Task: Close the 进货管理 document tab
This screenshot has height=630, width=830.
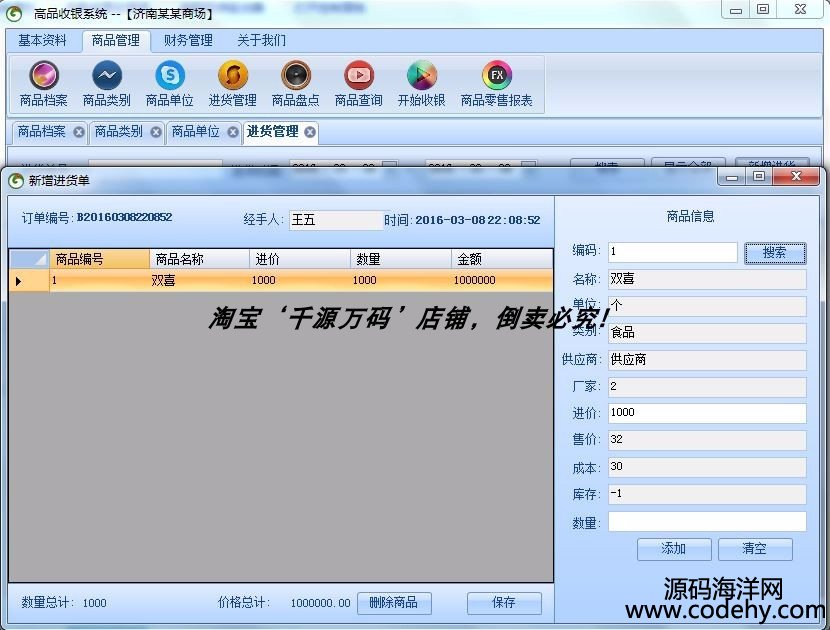Action: 310,132
